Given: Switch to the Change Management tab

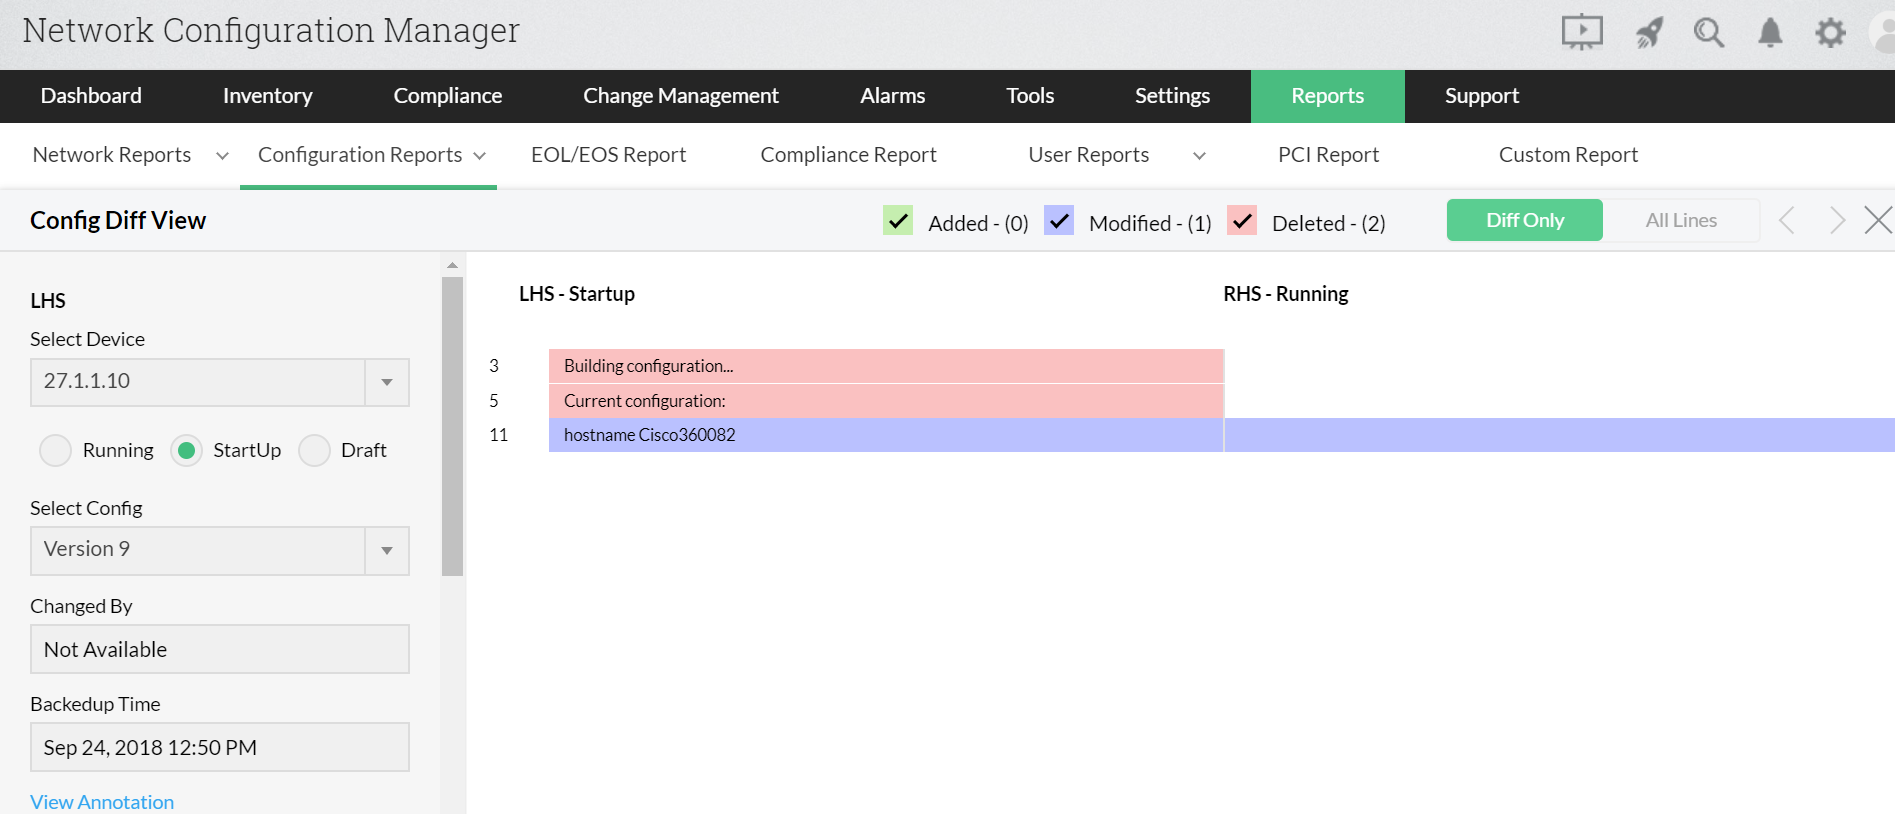Looking at the screenshot, I should (x=680, y=96).
